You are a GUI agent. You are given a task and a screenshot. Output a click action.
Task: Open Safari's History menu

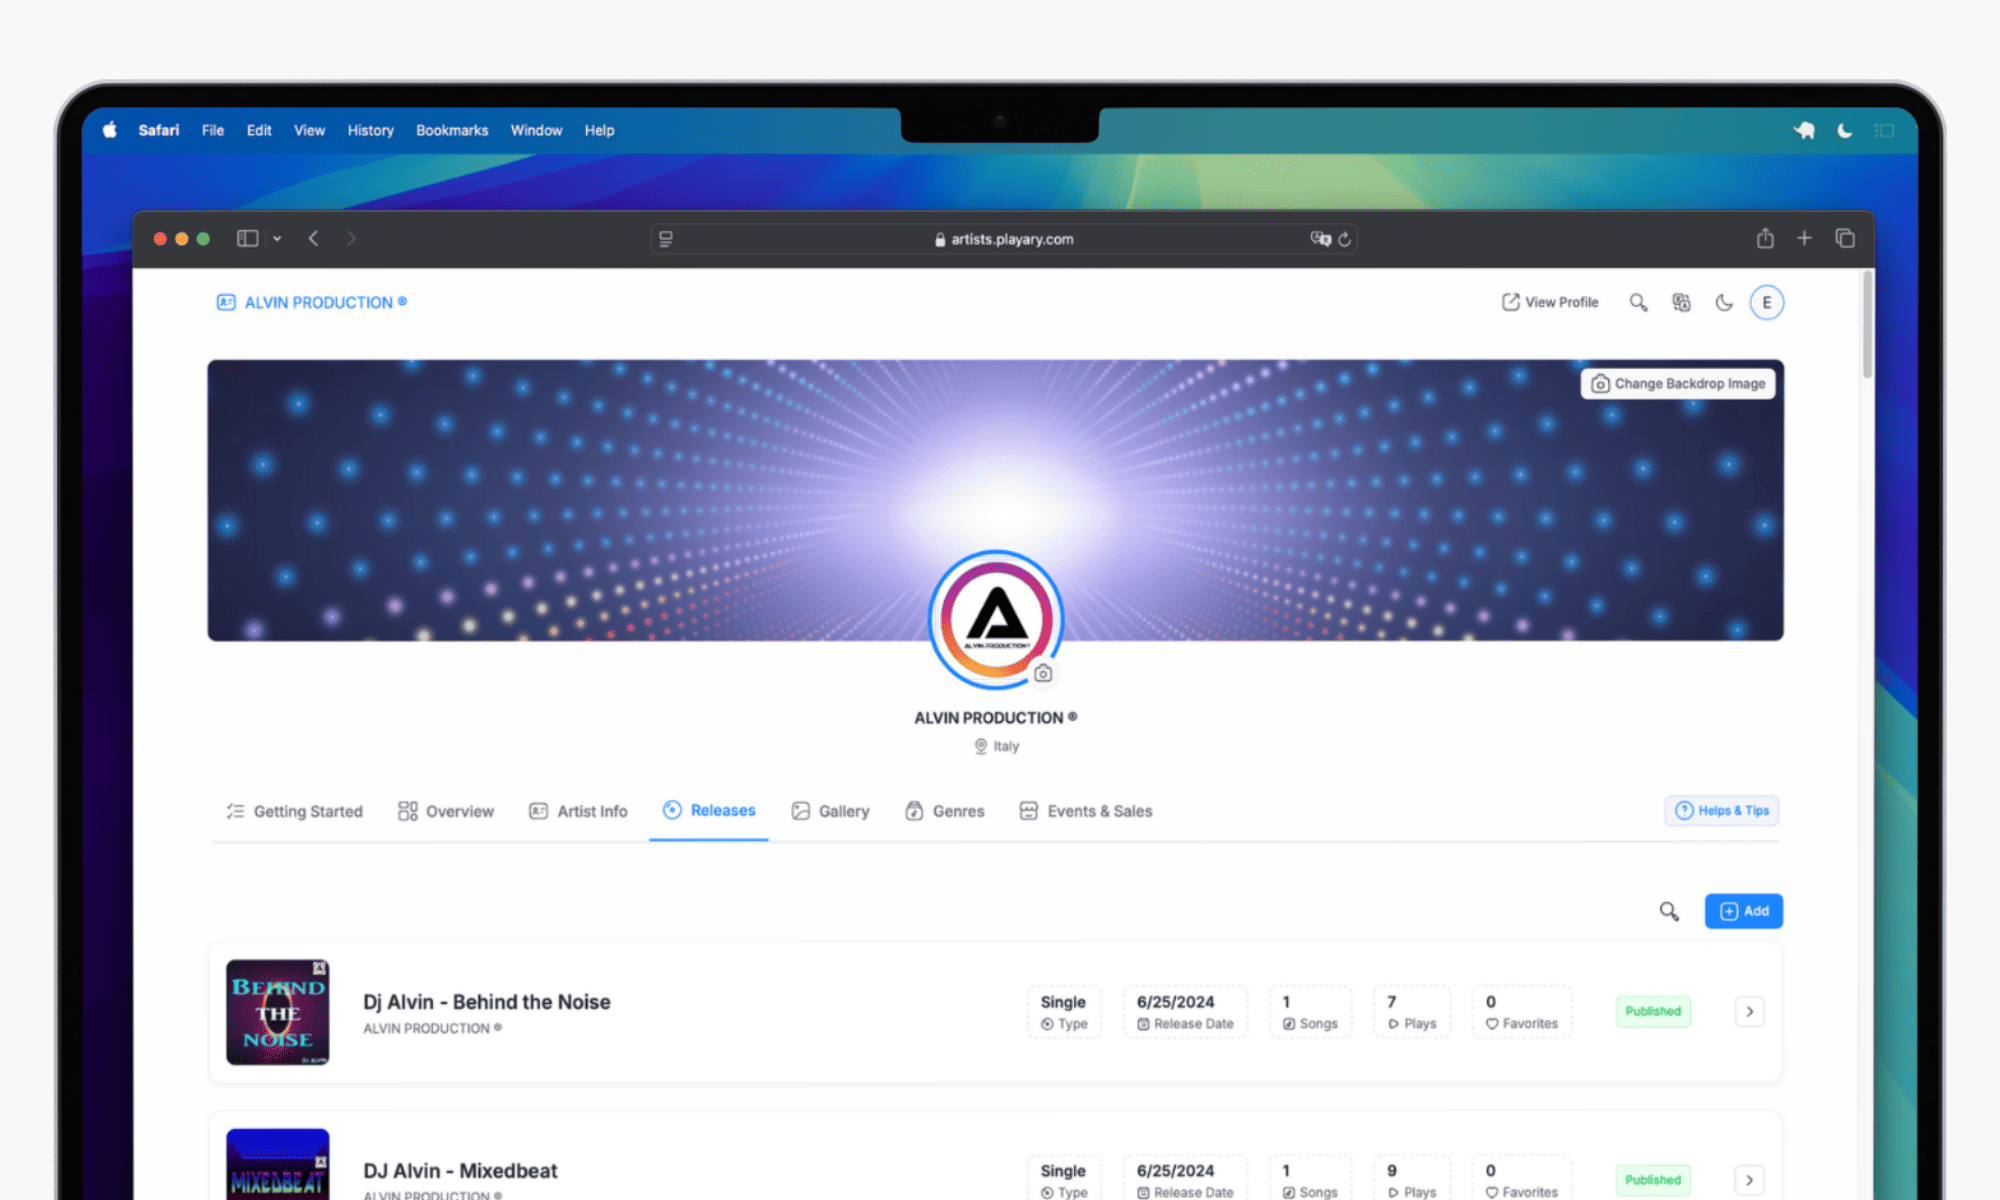(x=370, y=130)
